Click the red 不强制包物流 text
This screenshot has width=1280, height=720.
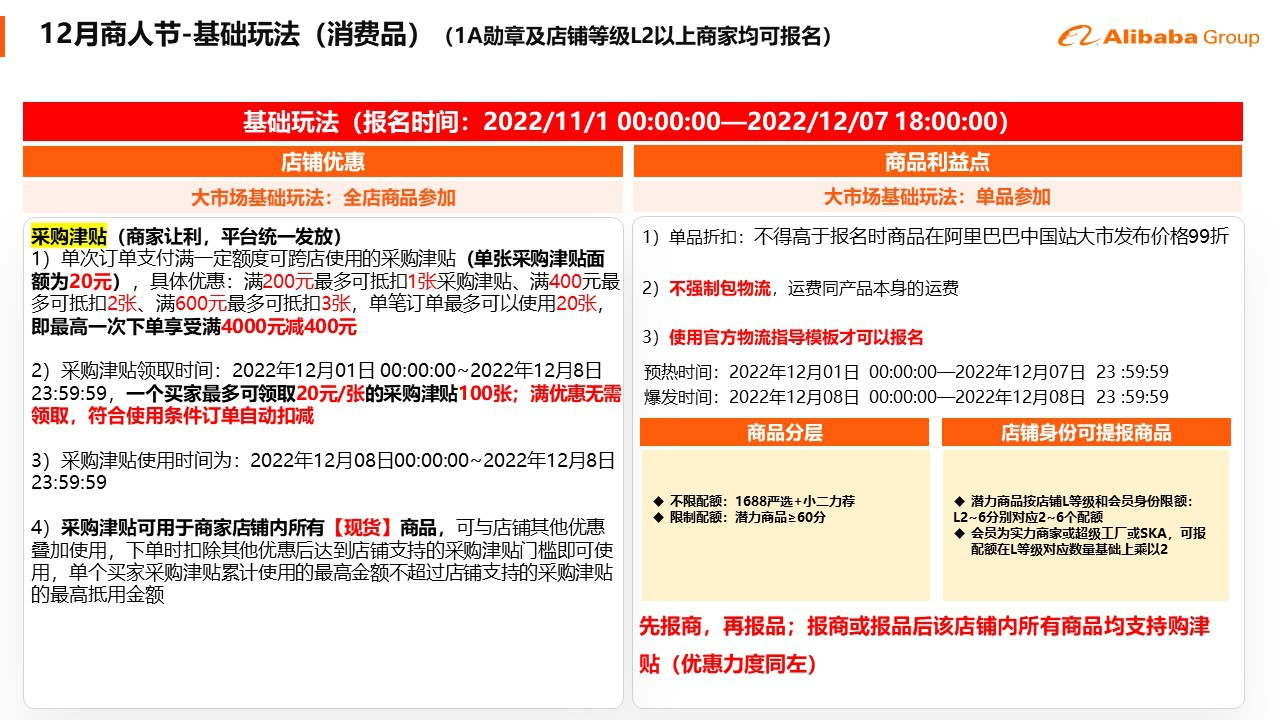coord(719,288)
